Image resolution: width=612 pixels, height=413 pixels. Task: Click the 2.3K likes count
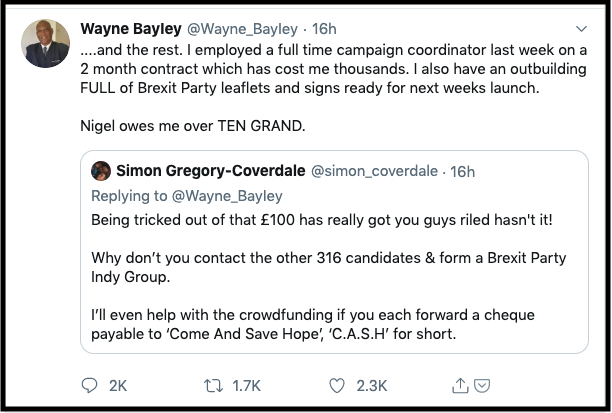372,384
